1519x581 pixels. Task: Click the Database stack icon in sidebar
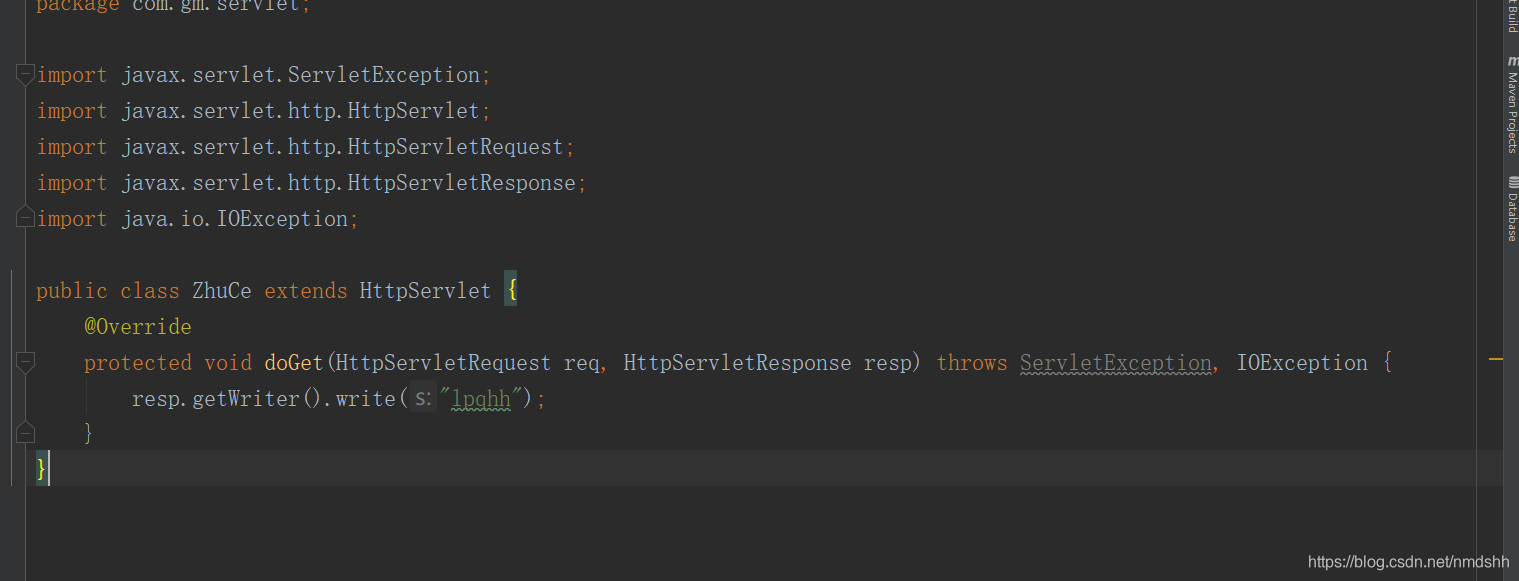pyautogui.click(x=1513, y=182)
